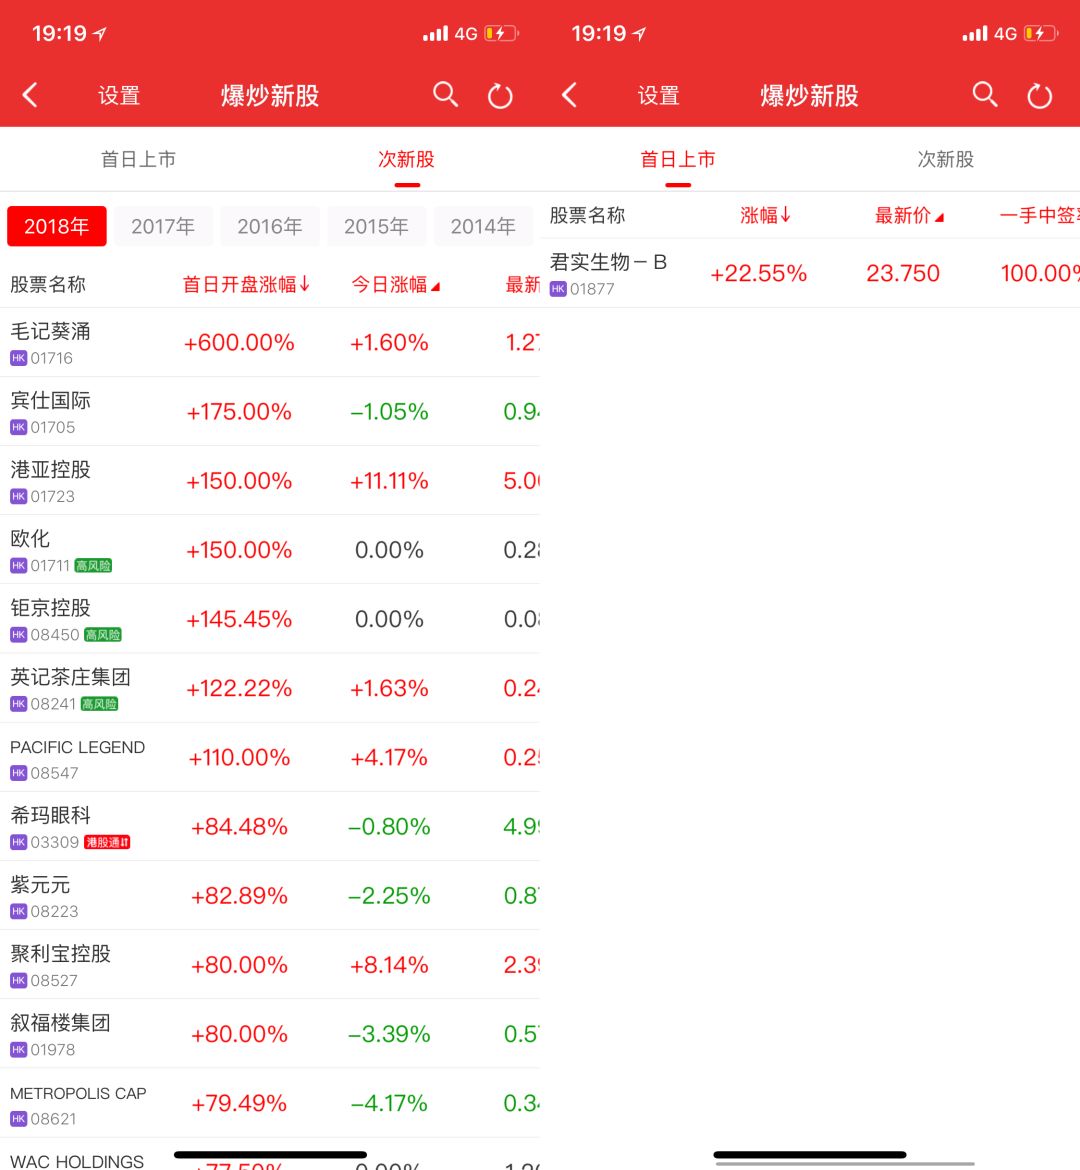Tap the refresh icon on the left screen

click(500, 96)
